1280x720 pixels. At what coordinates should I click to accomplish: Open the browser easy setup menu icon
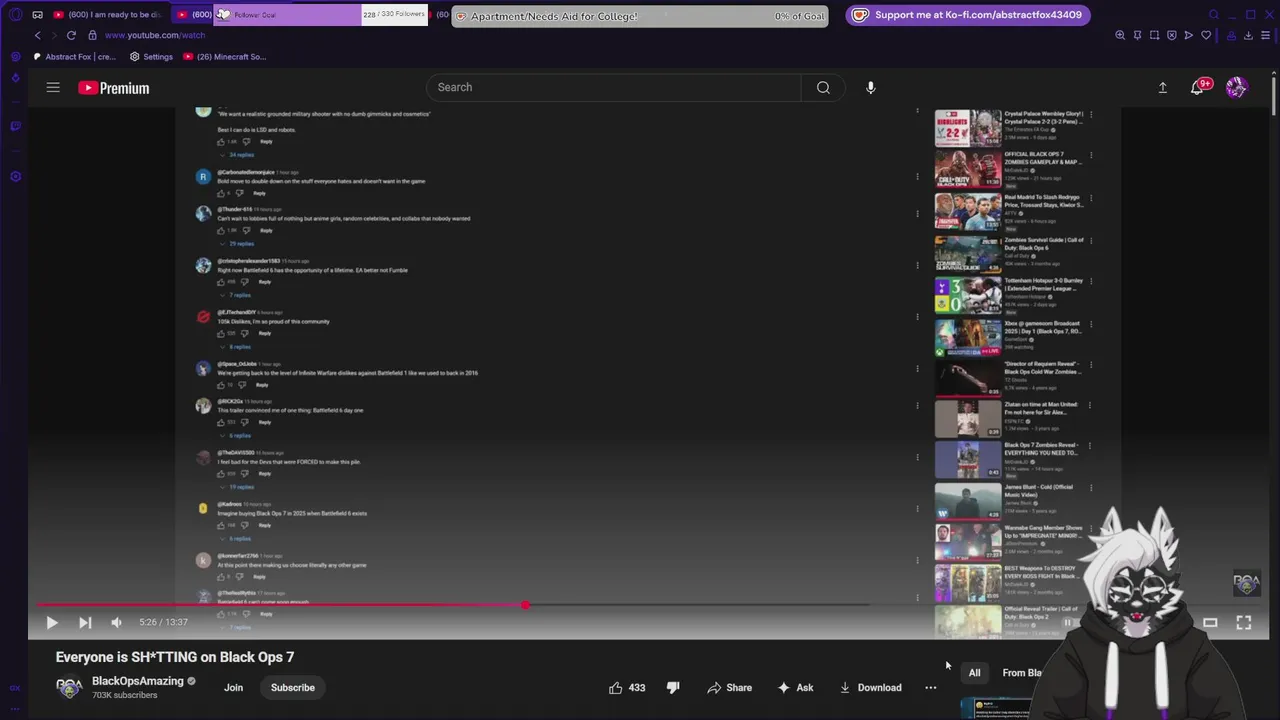click(x=1265, y=35)
